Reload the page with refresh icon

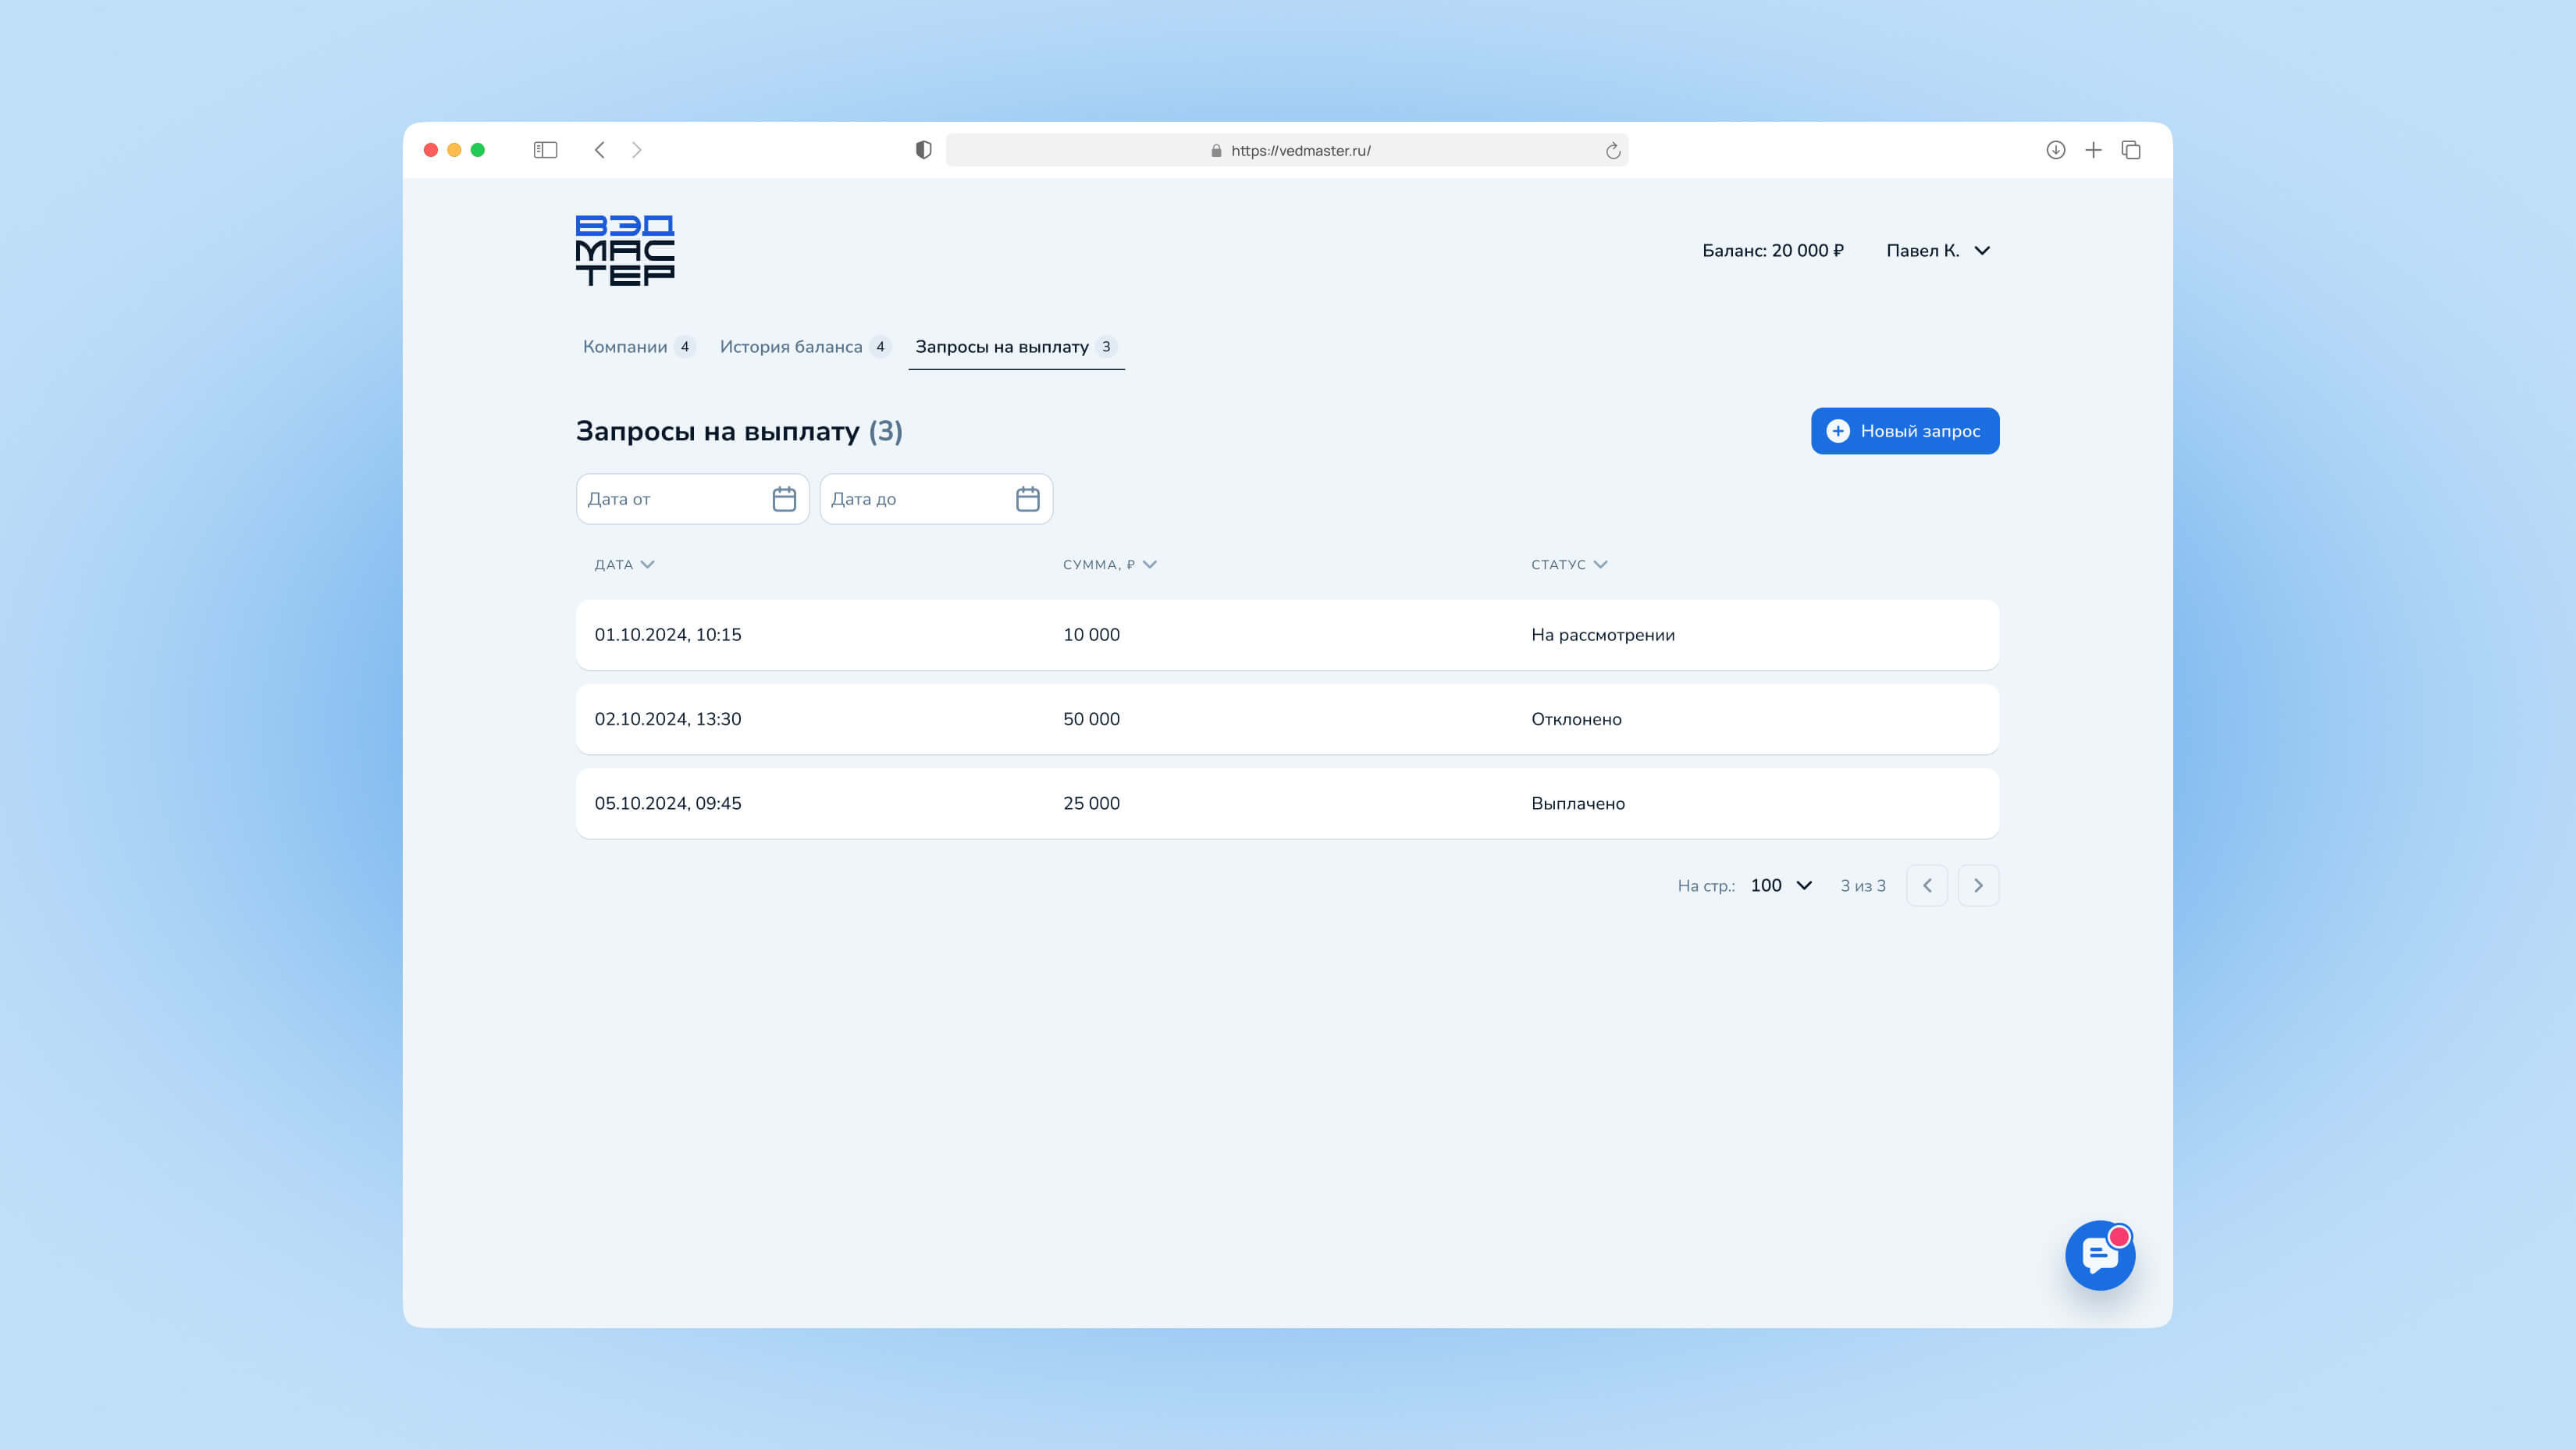click(1612, 151)
